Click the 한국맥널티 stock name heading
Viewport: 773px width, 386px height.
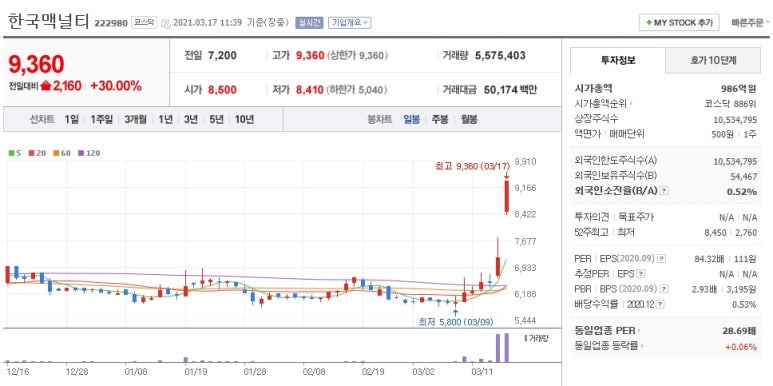click(48, 22)
